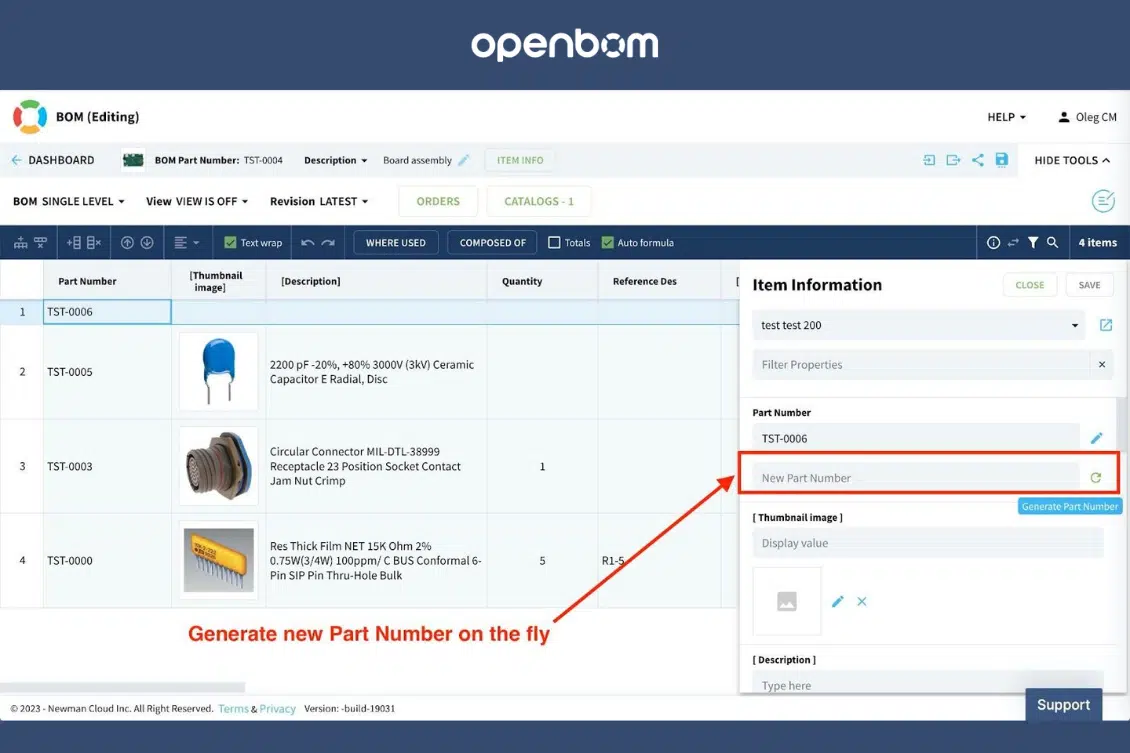Click the Generate Part Number refresh icon
Screen dimensions: 1130x753
(1096, 478)
